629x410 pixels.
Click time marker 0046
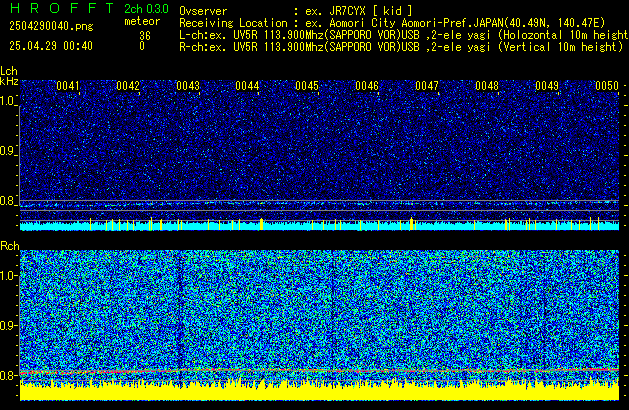point(367,86)
